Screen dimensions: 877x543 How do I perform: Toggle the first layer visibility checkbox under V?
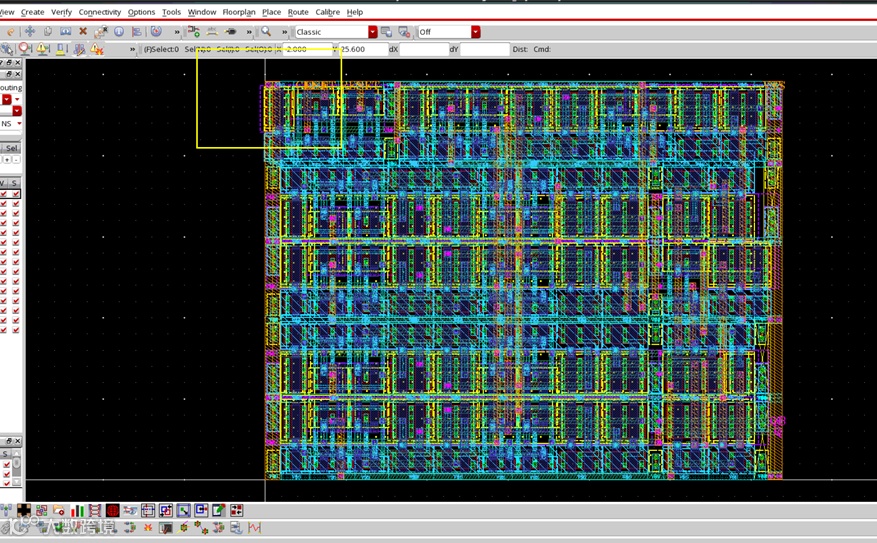[x=4, y=195]
